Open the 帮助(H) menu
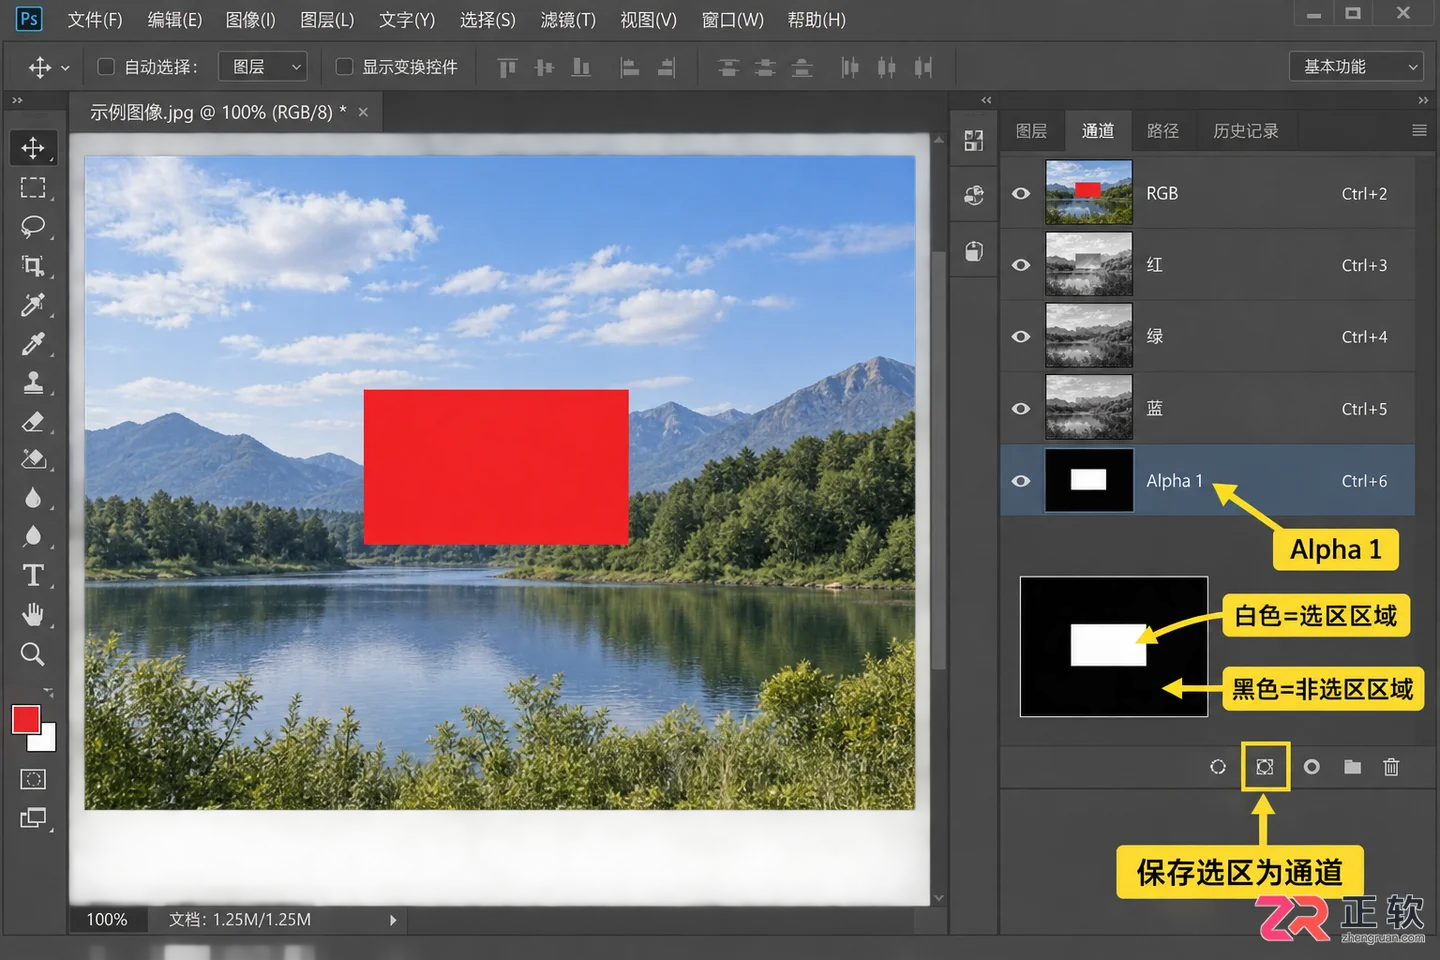1440x960 pixels. tap(816, 20)
